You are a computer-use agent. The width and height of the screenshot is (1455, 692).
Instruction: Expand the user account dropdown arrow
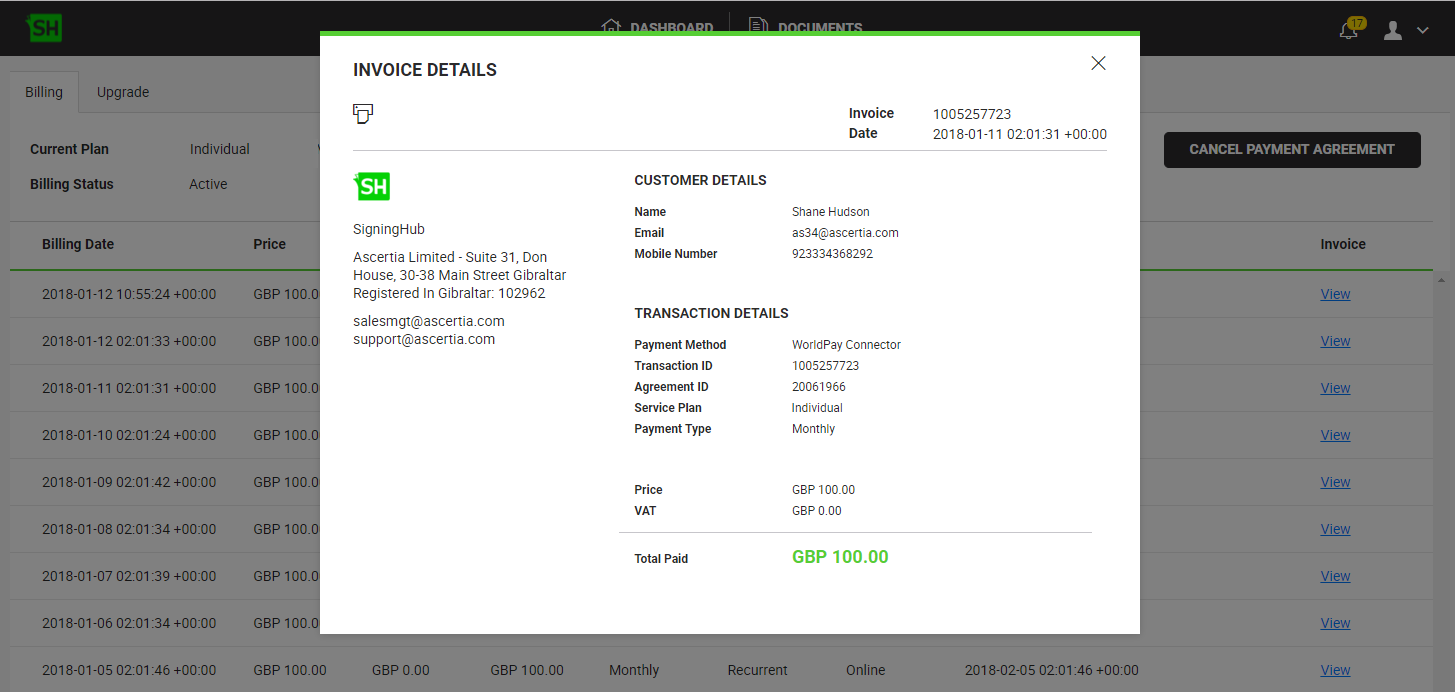point(1422,31)
